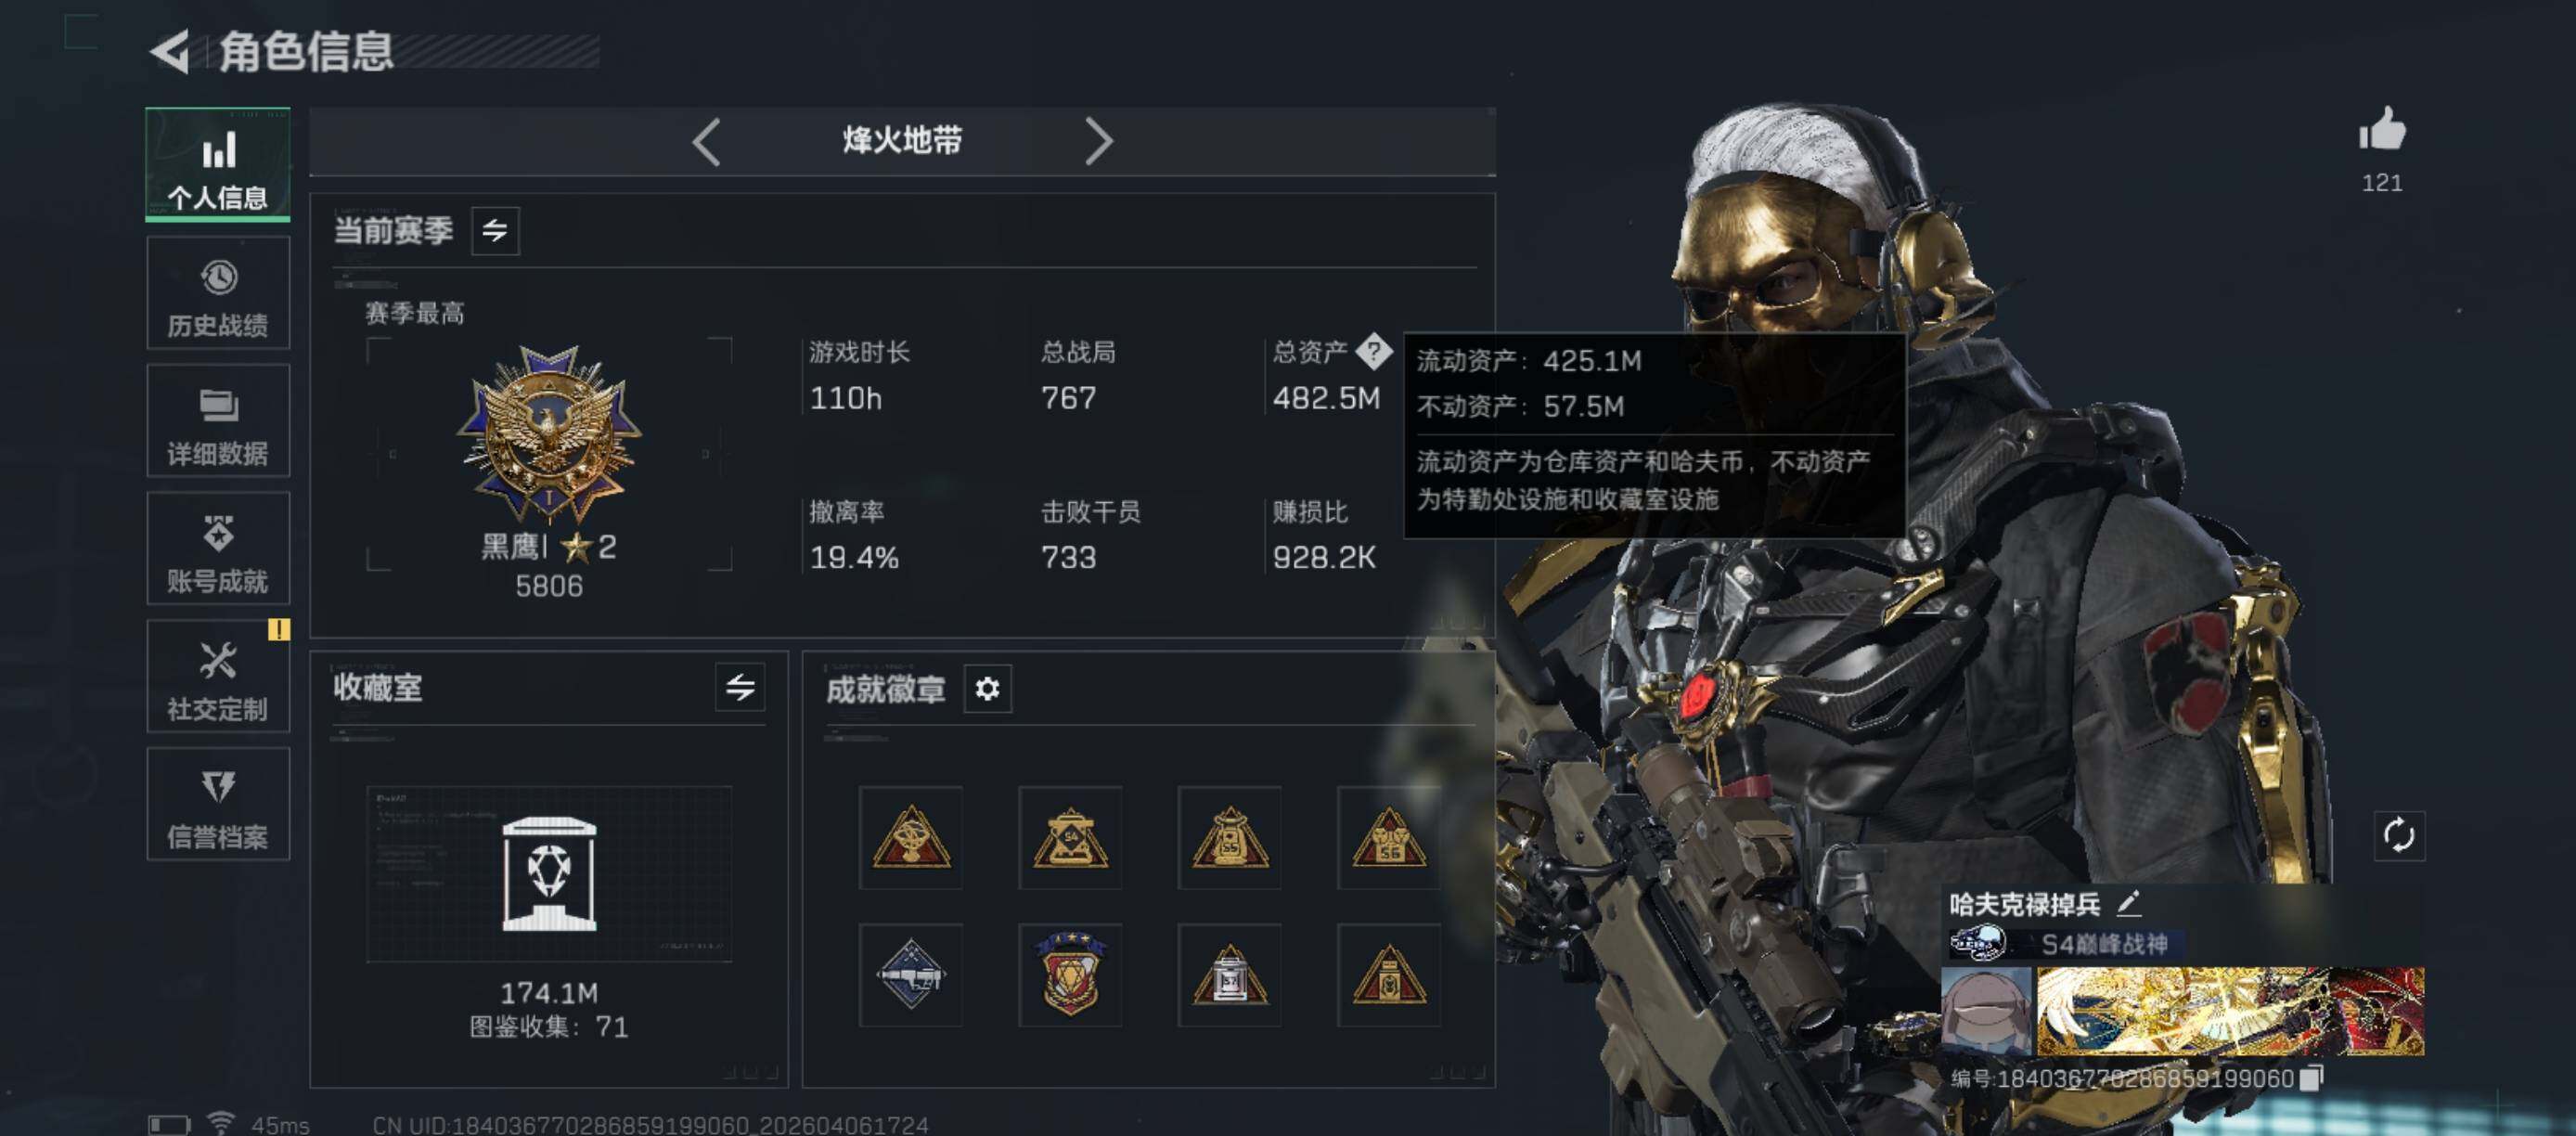2576x1136 pixels.
Task: Like this profile with the thumbs-up icon
Action: click(2382, 130)
